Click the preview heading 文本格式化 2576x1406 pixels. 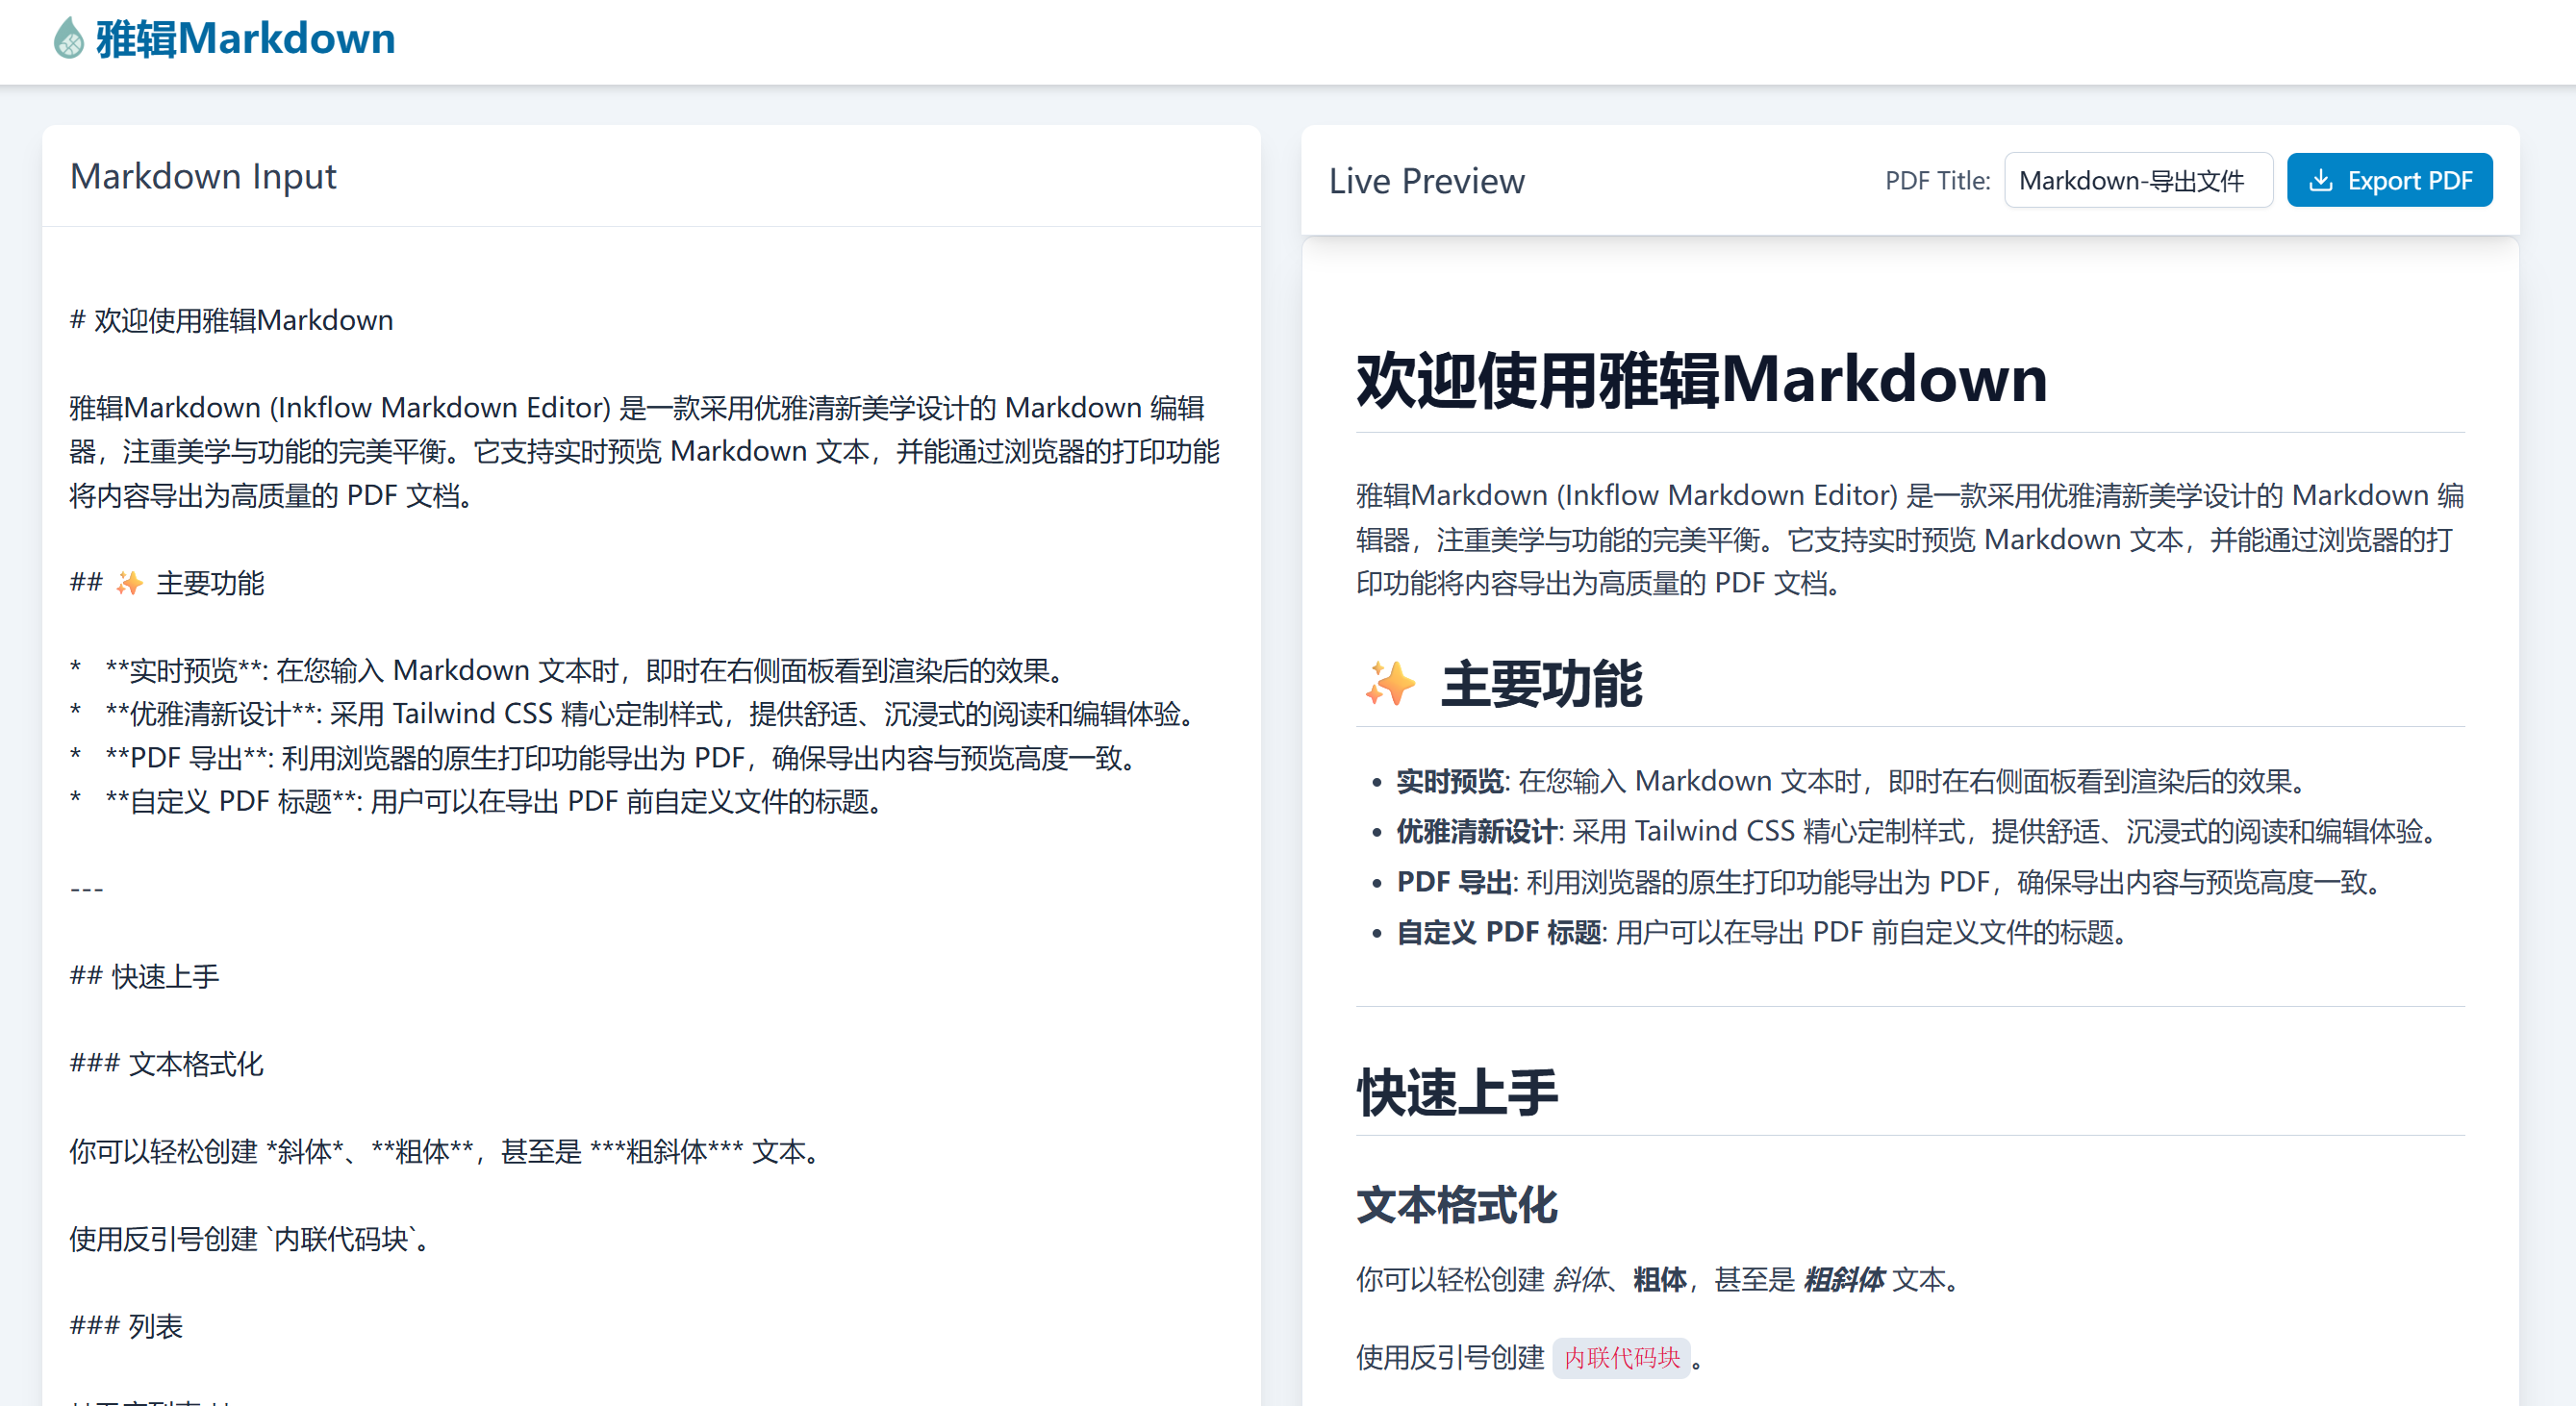tap(1457, 1205)
